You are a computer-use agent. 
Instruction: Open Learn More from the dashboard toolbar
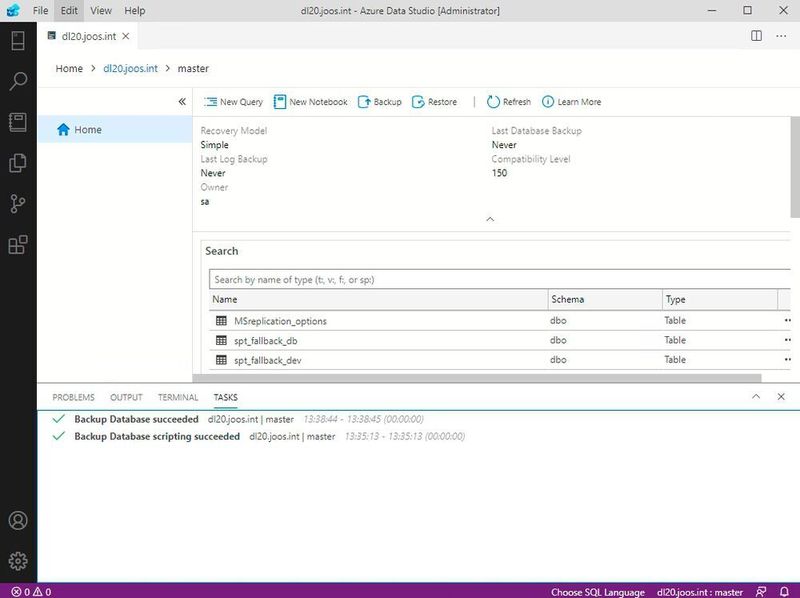pyautogui.click(x=575, y=101)
